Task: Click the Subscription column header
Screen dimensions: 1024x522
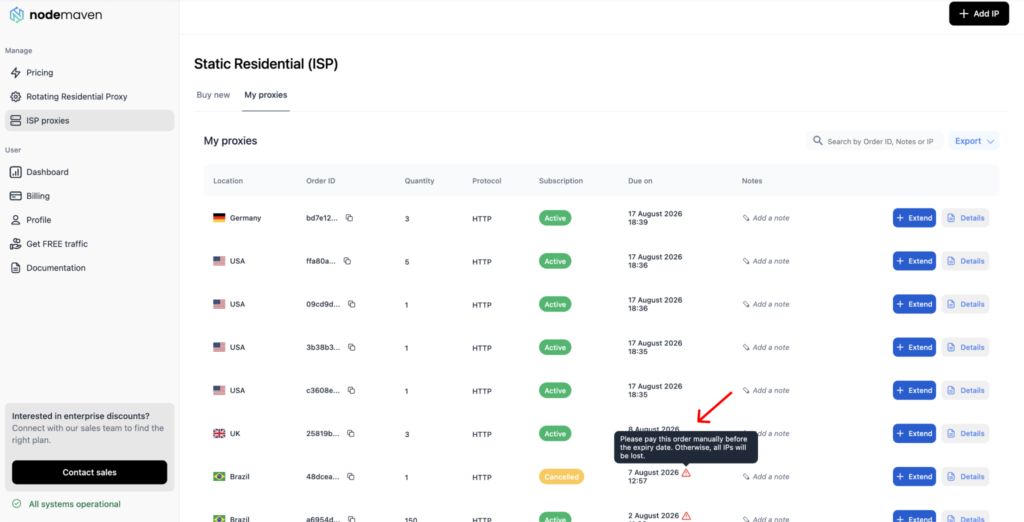Action: tap(561, 181)
